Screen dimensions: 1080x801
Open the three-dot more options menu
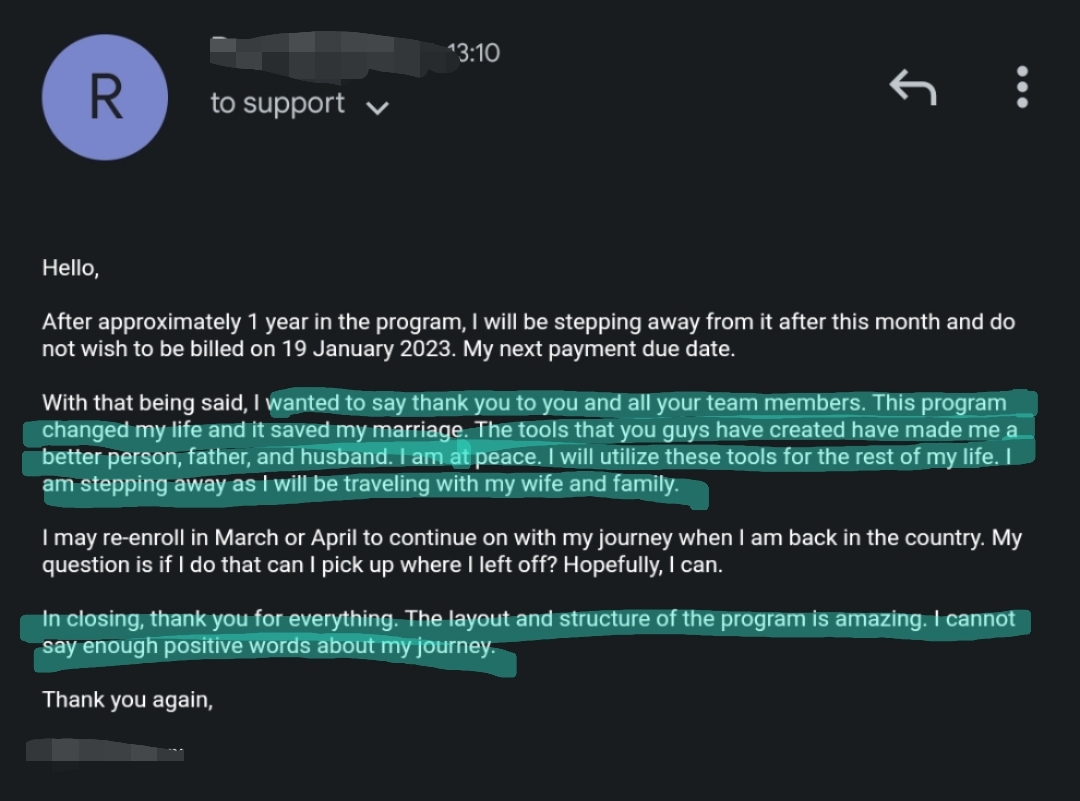click(x=1022, y=88)
